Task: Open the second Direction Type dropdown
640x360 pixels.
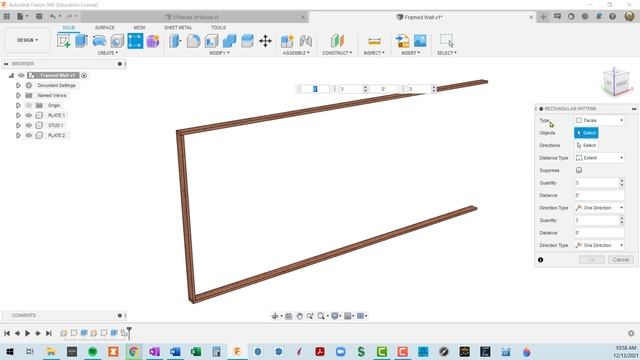Action: 599,245
